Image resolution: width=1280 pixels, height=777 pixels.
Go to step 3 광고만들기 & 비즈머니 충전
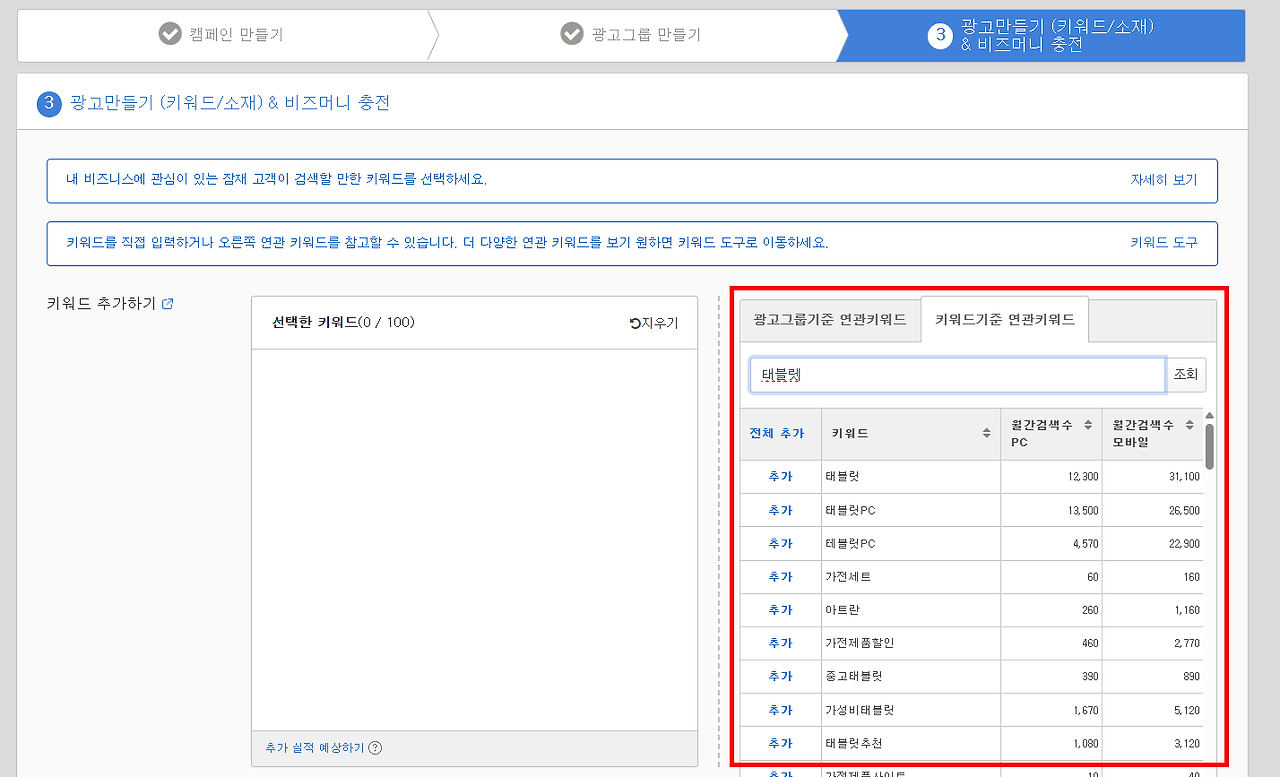(1040, 36)
